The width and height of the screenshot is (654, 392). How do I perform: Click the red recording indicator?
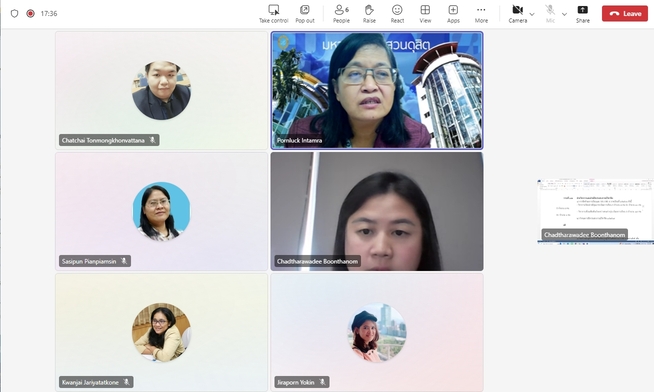tap(30, 13)
